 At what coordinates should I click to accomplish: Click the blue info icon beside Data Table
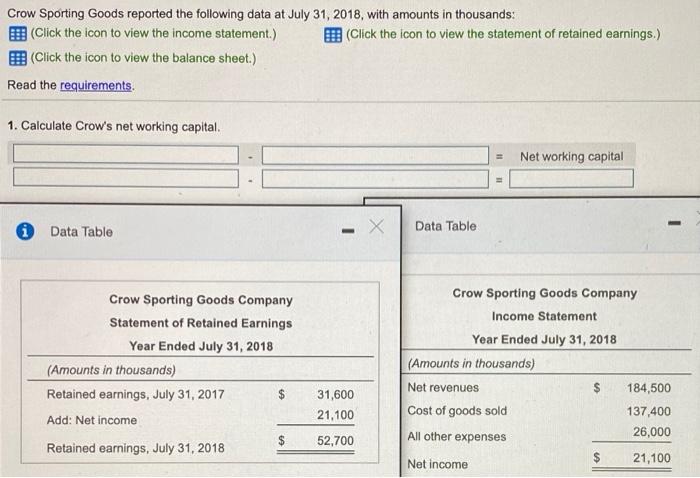(x=25, y=231)
